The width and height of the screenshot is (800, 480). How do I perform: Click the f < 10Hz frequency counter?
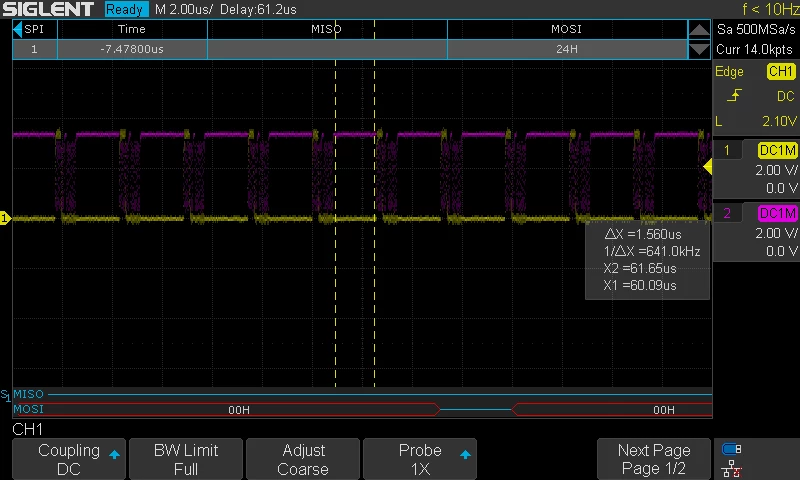click(x=771, y=9)
